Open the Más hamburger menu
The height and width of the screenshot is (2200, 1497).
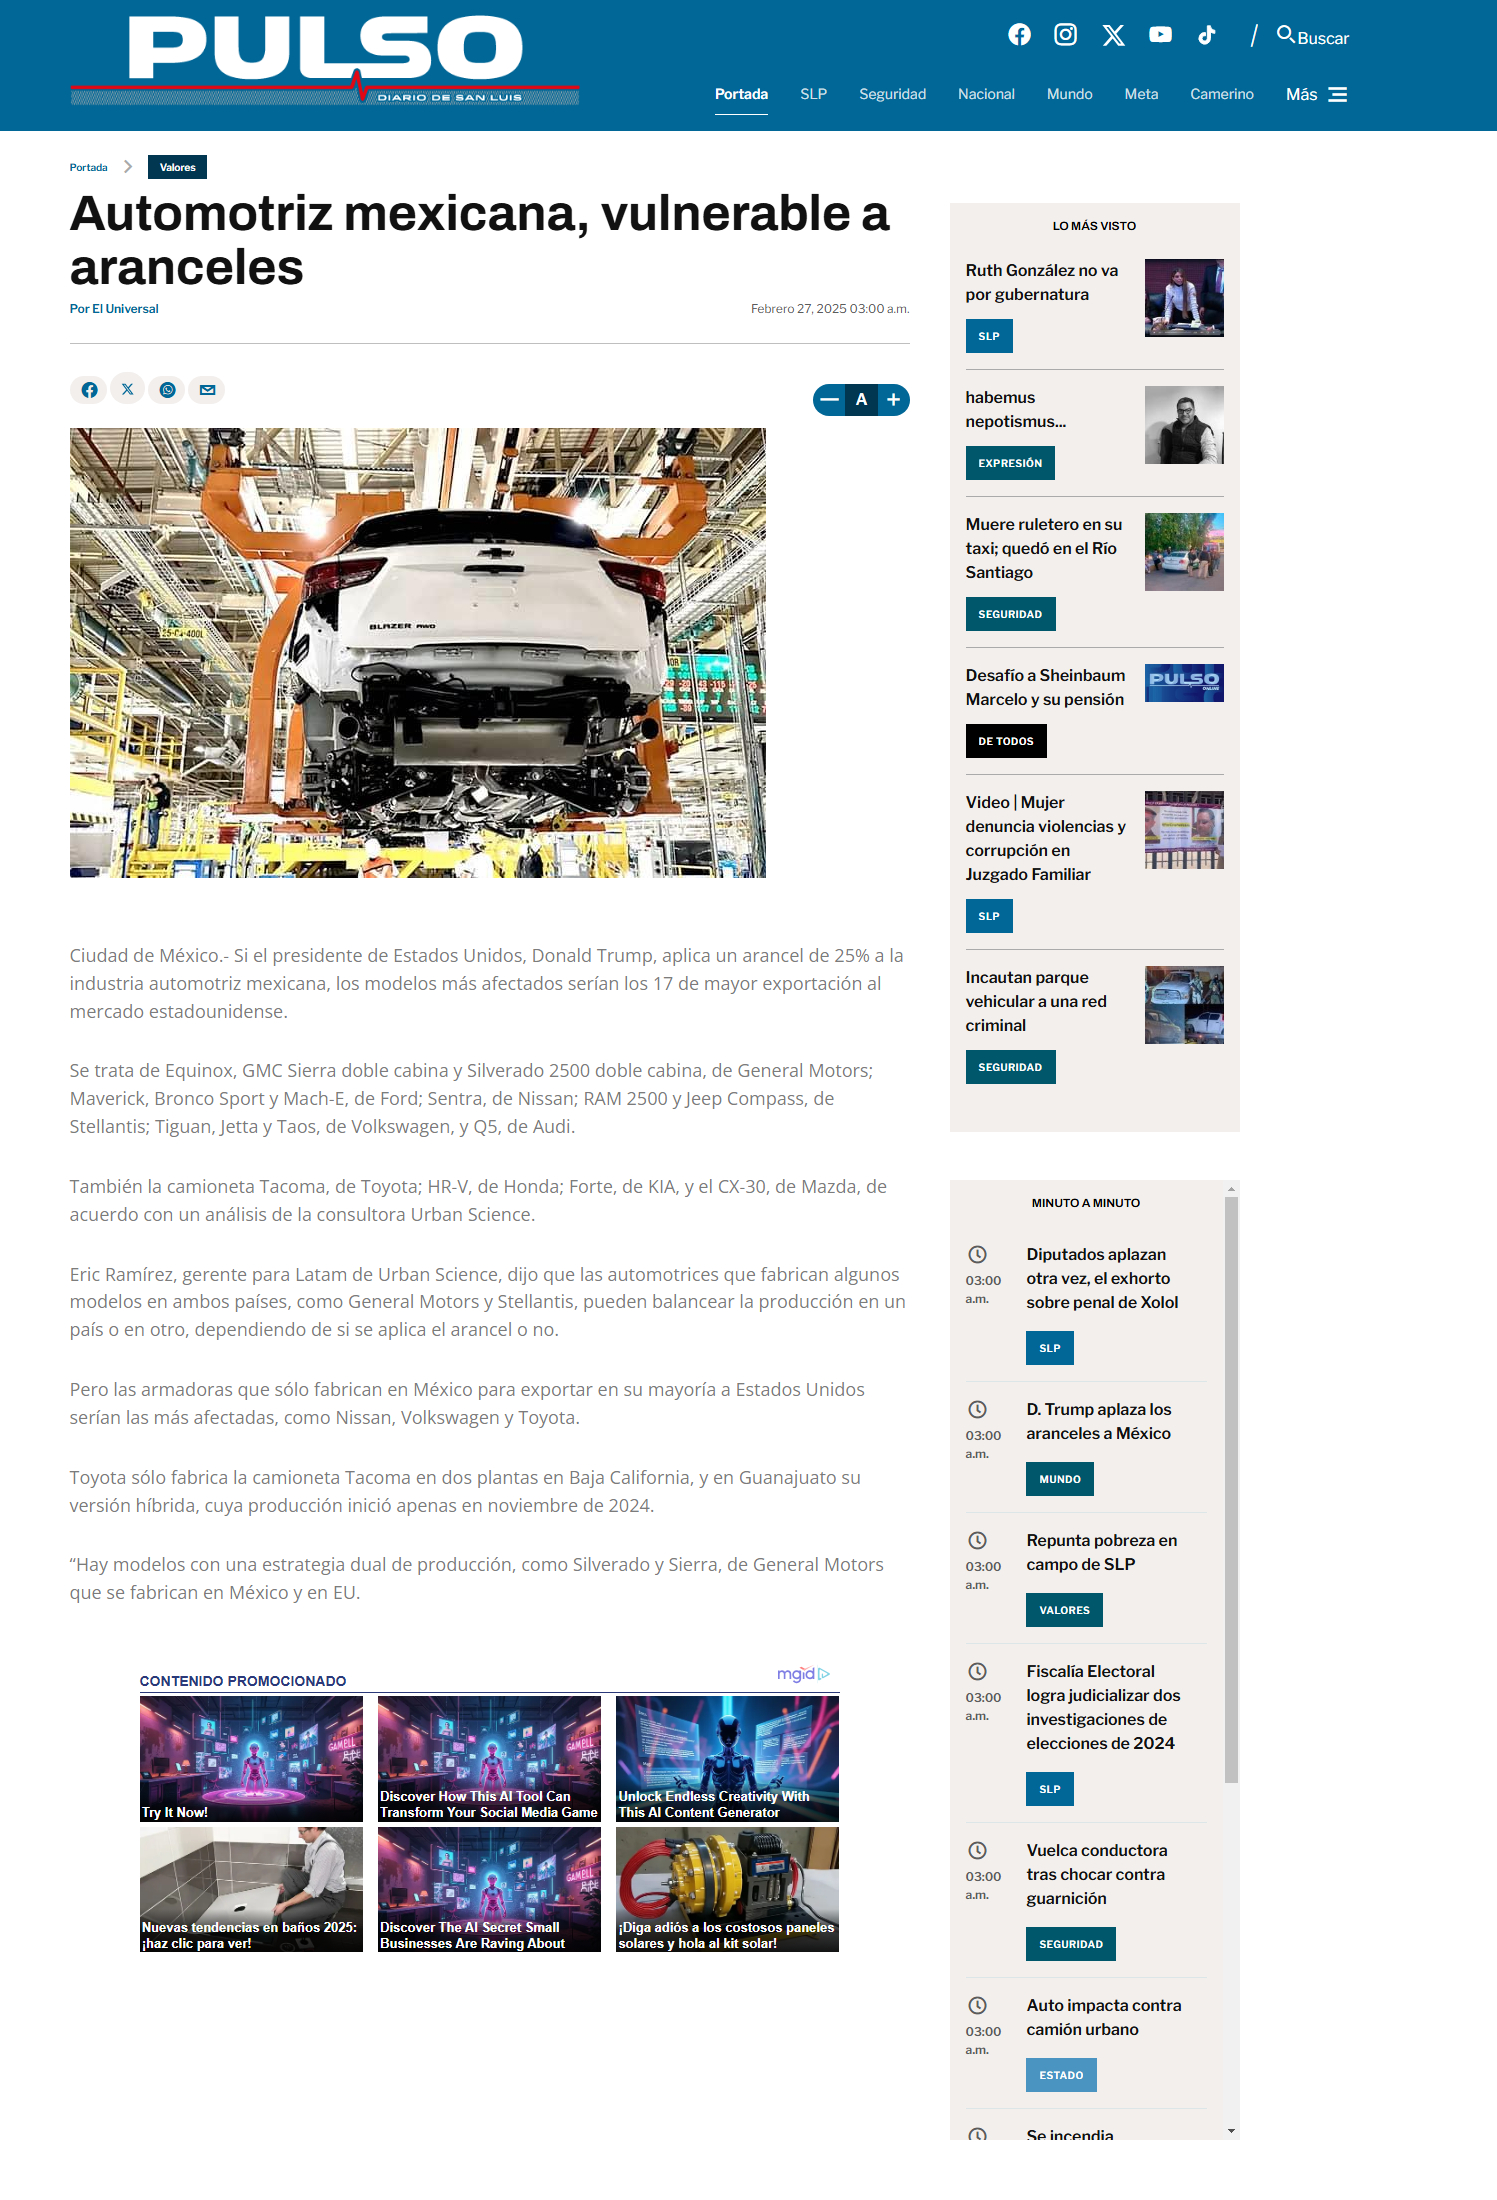pos(1316,94)
